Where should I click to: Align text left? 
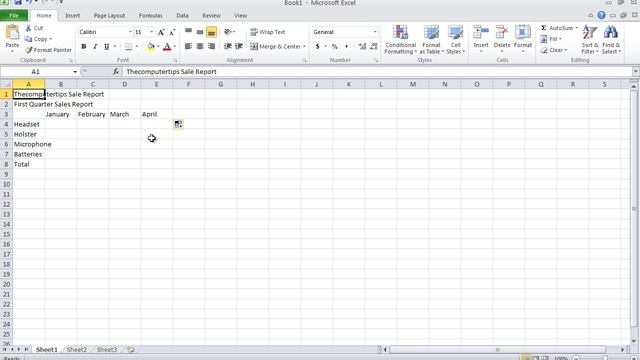coord(188,47)
